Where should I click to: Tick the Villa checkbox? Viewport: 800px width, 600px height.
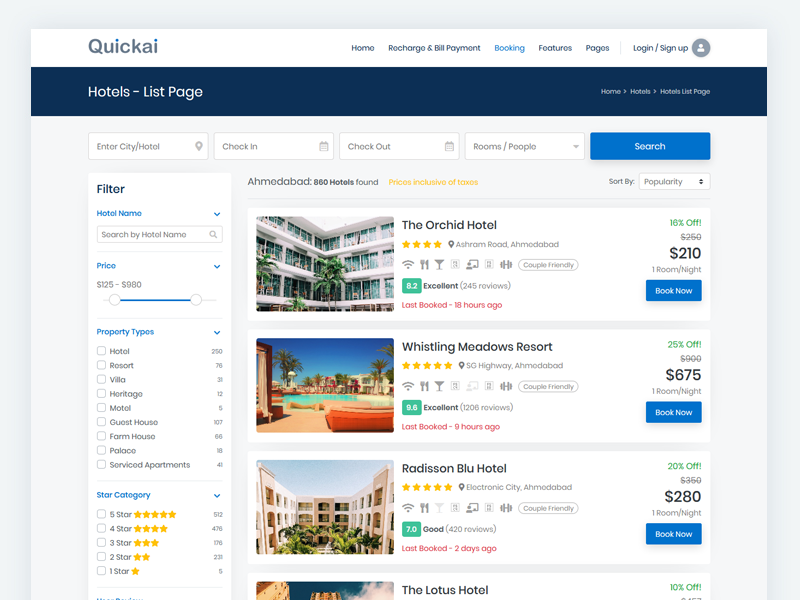[101, 380]
